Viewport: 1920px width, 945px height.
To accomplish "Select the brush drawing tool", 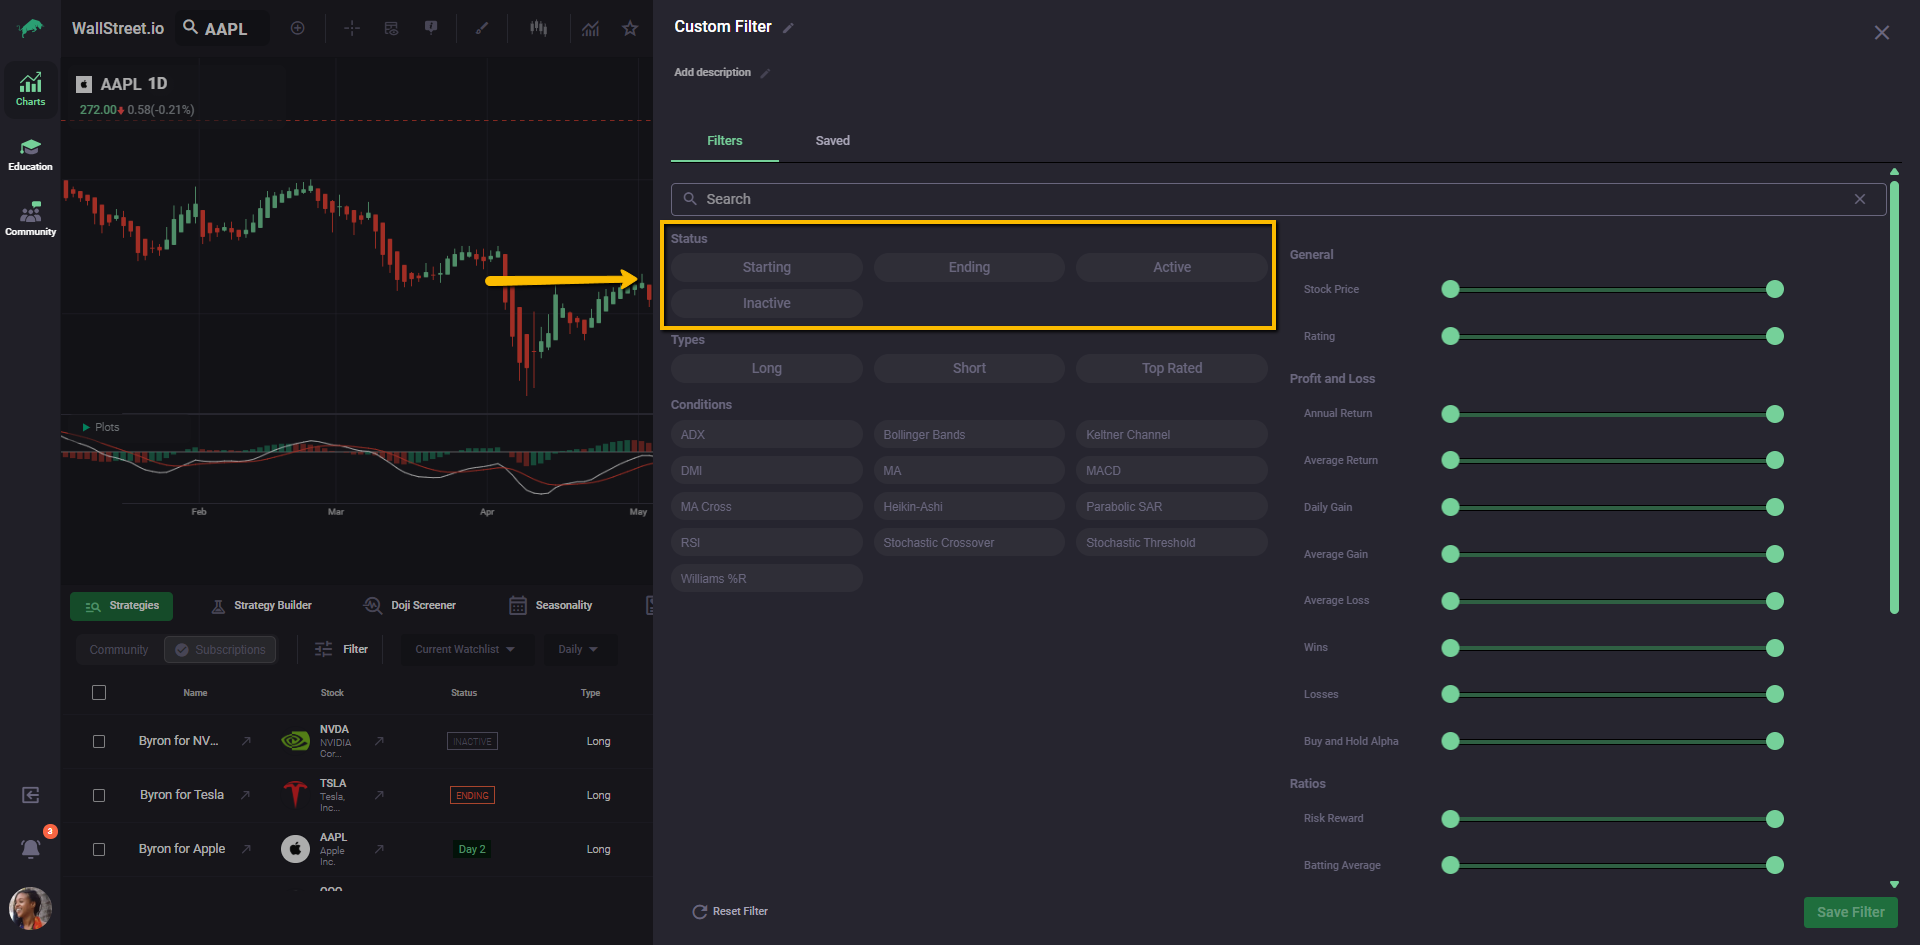I will coord(481,28).
